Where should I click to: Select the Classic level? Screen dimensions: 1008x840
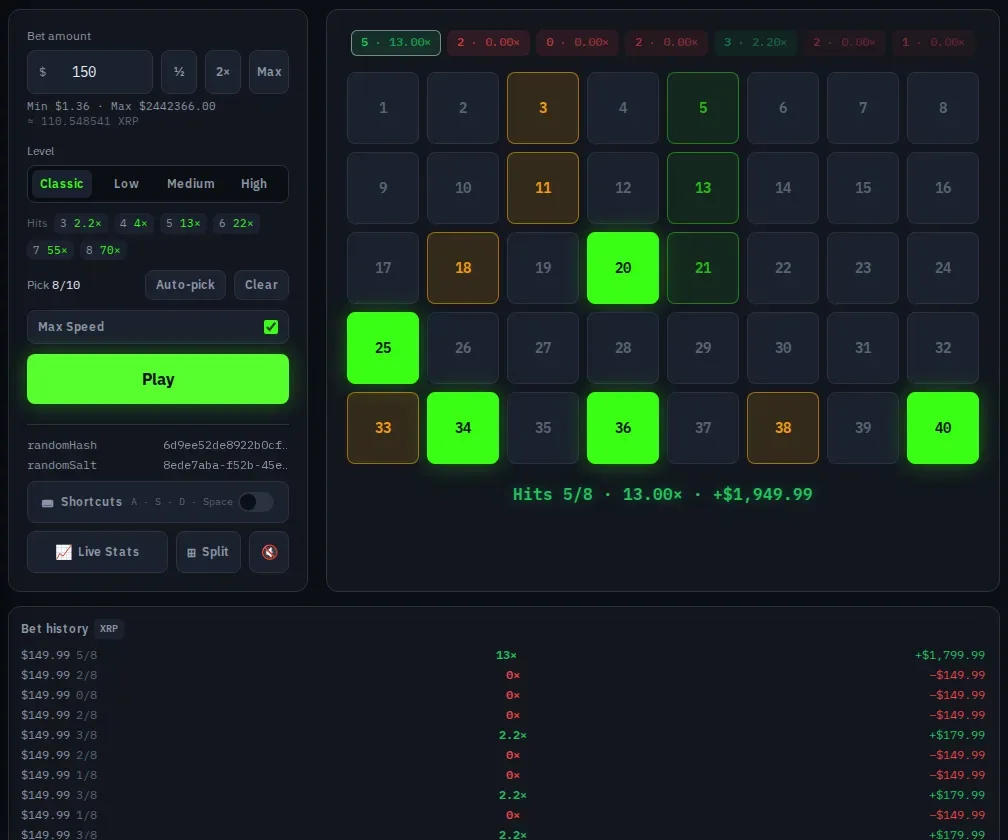pyautogui.click(x=61, y=184)
